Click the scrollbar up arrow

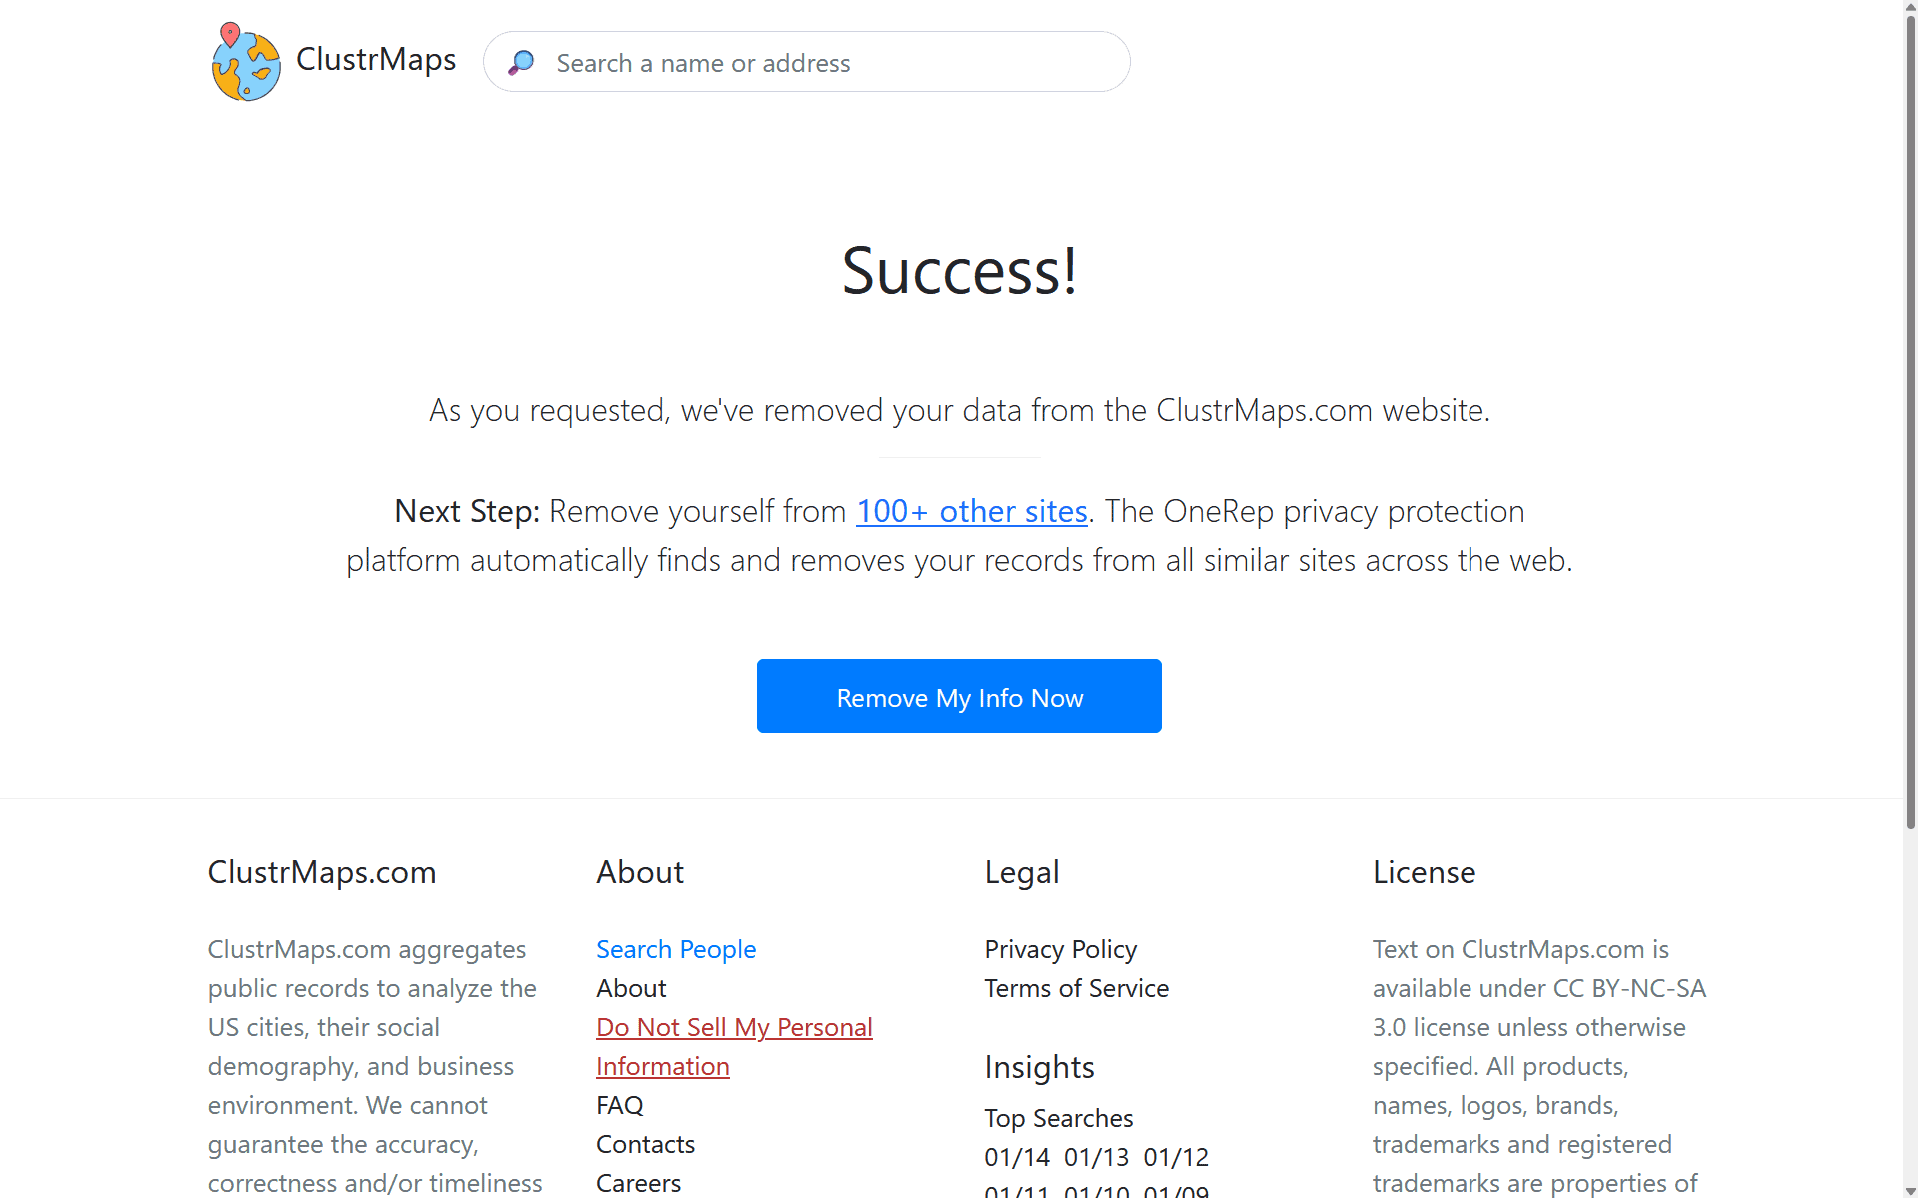(x=1908, y=8)
